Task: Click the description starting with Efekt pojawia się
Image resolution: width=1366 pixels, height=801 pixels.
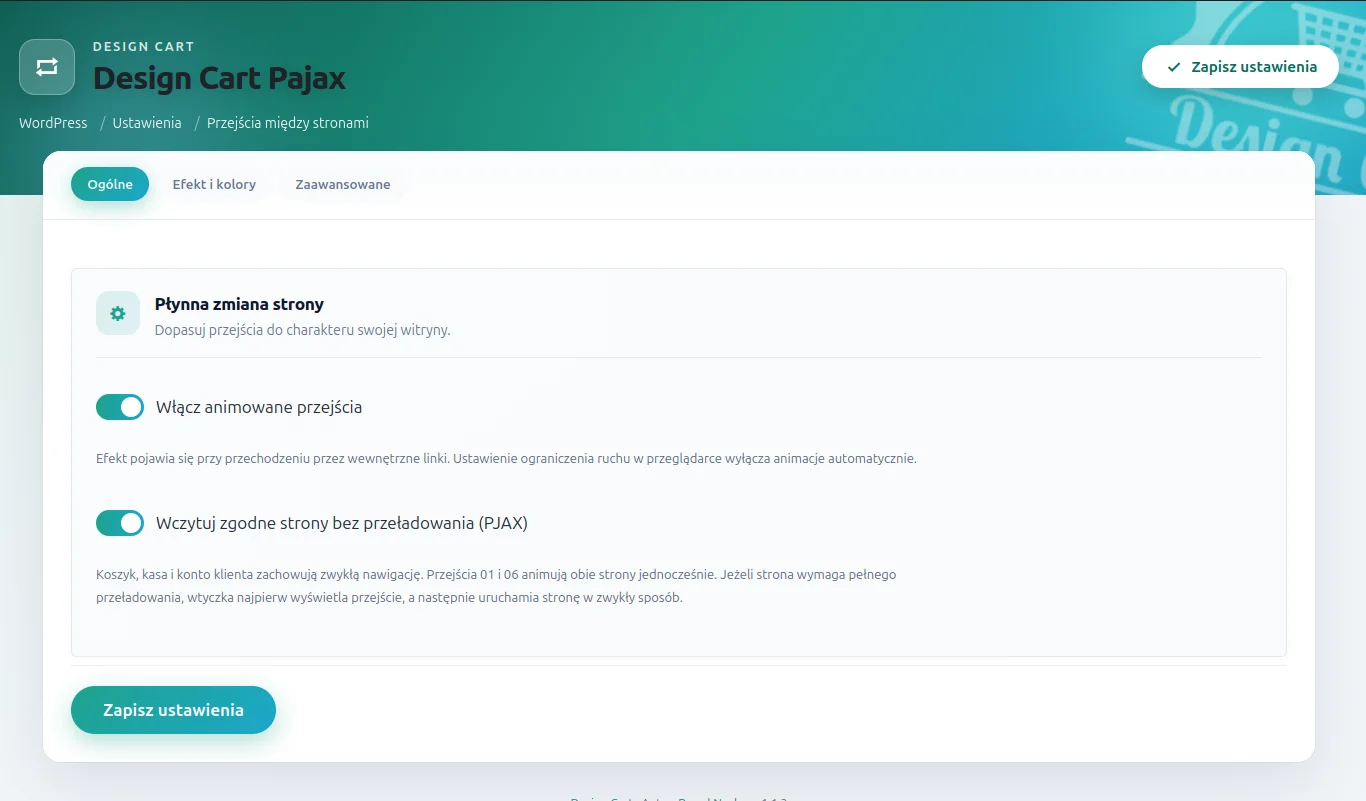Action: point(506,459)
